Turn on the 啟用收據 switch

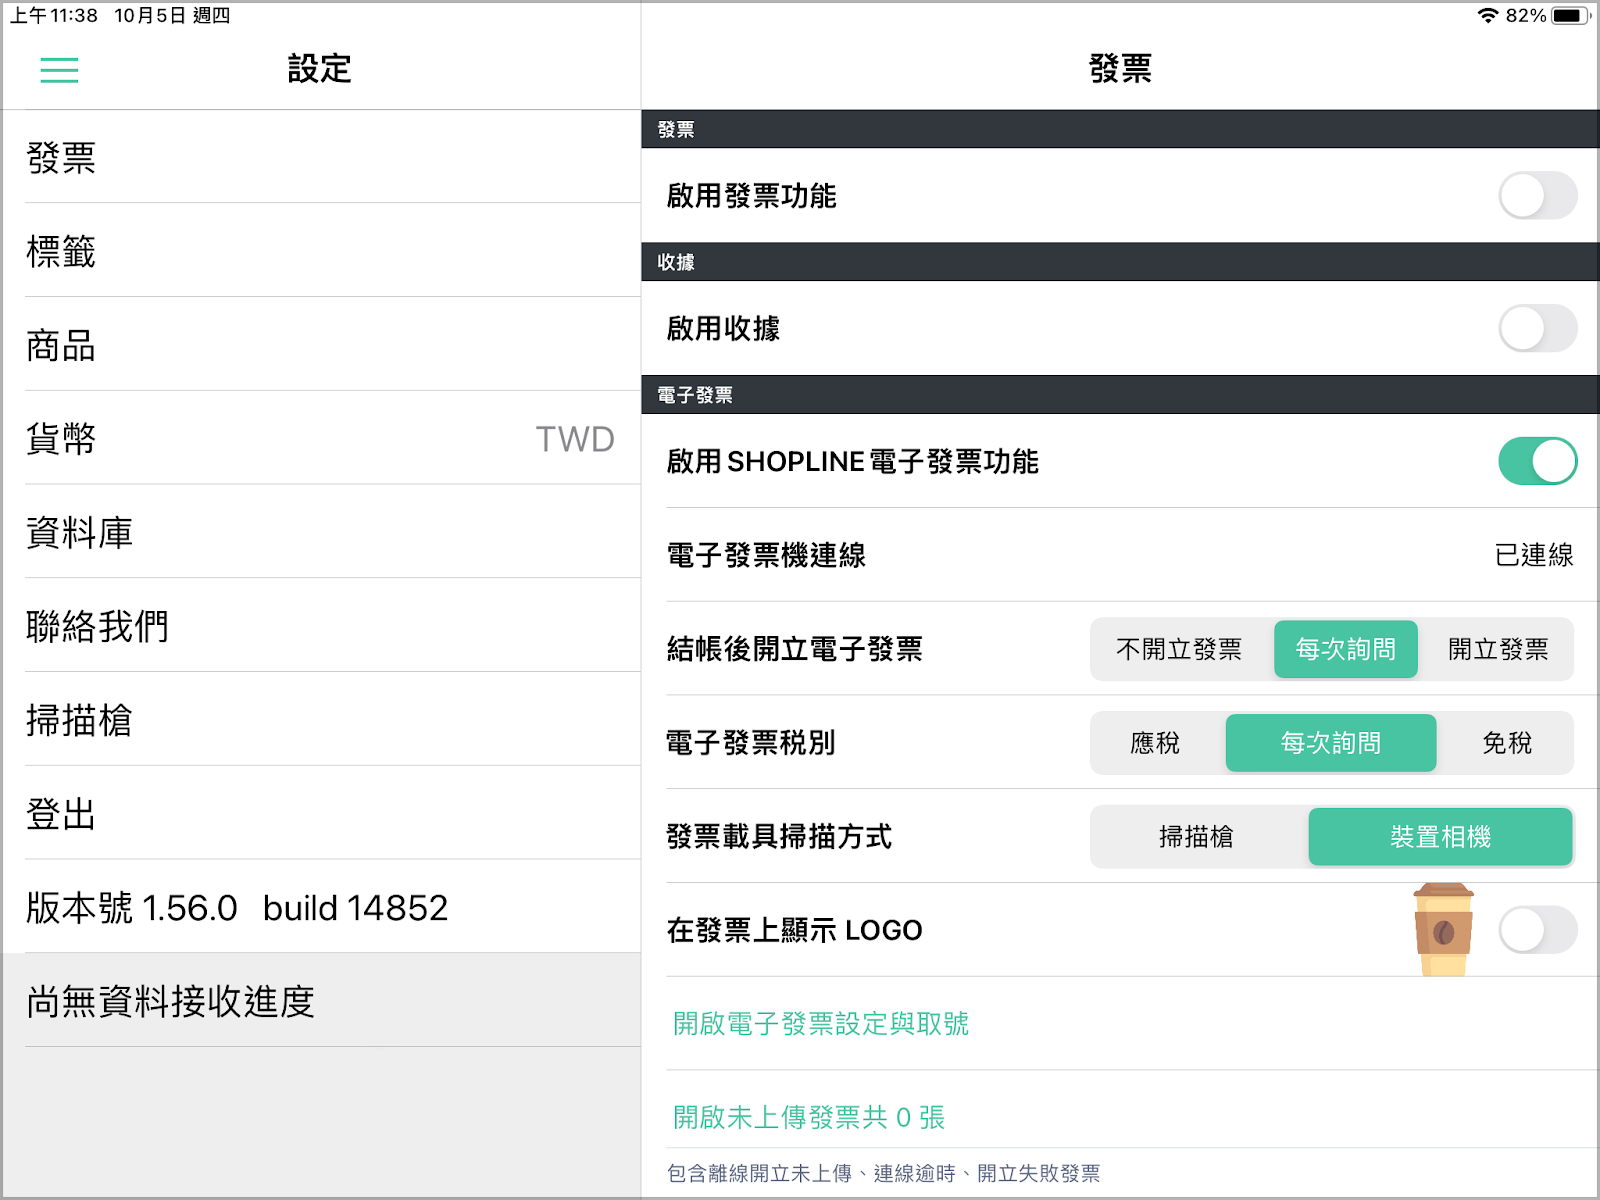click(1537, 329)
